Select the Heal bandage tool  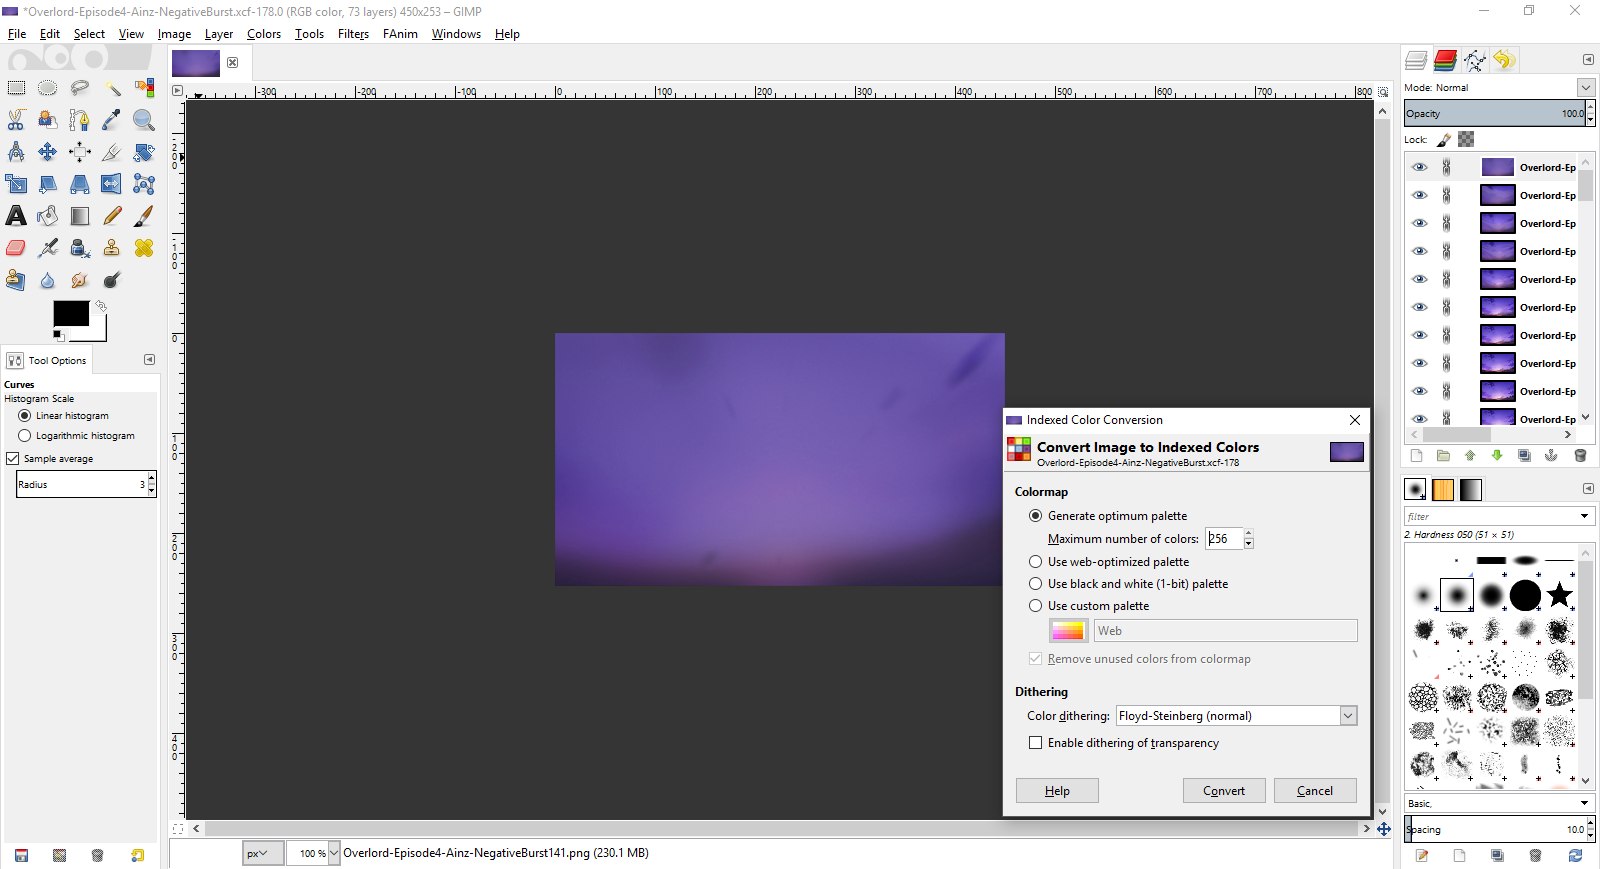coord(144,248)
